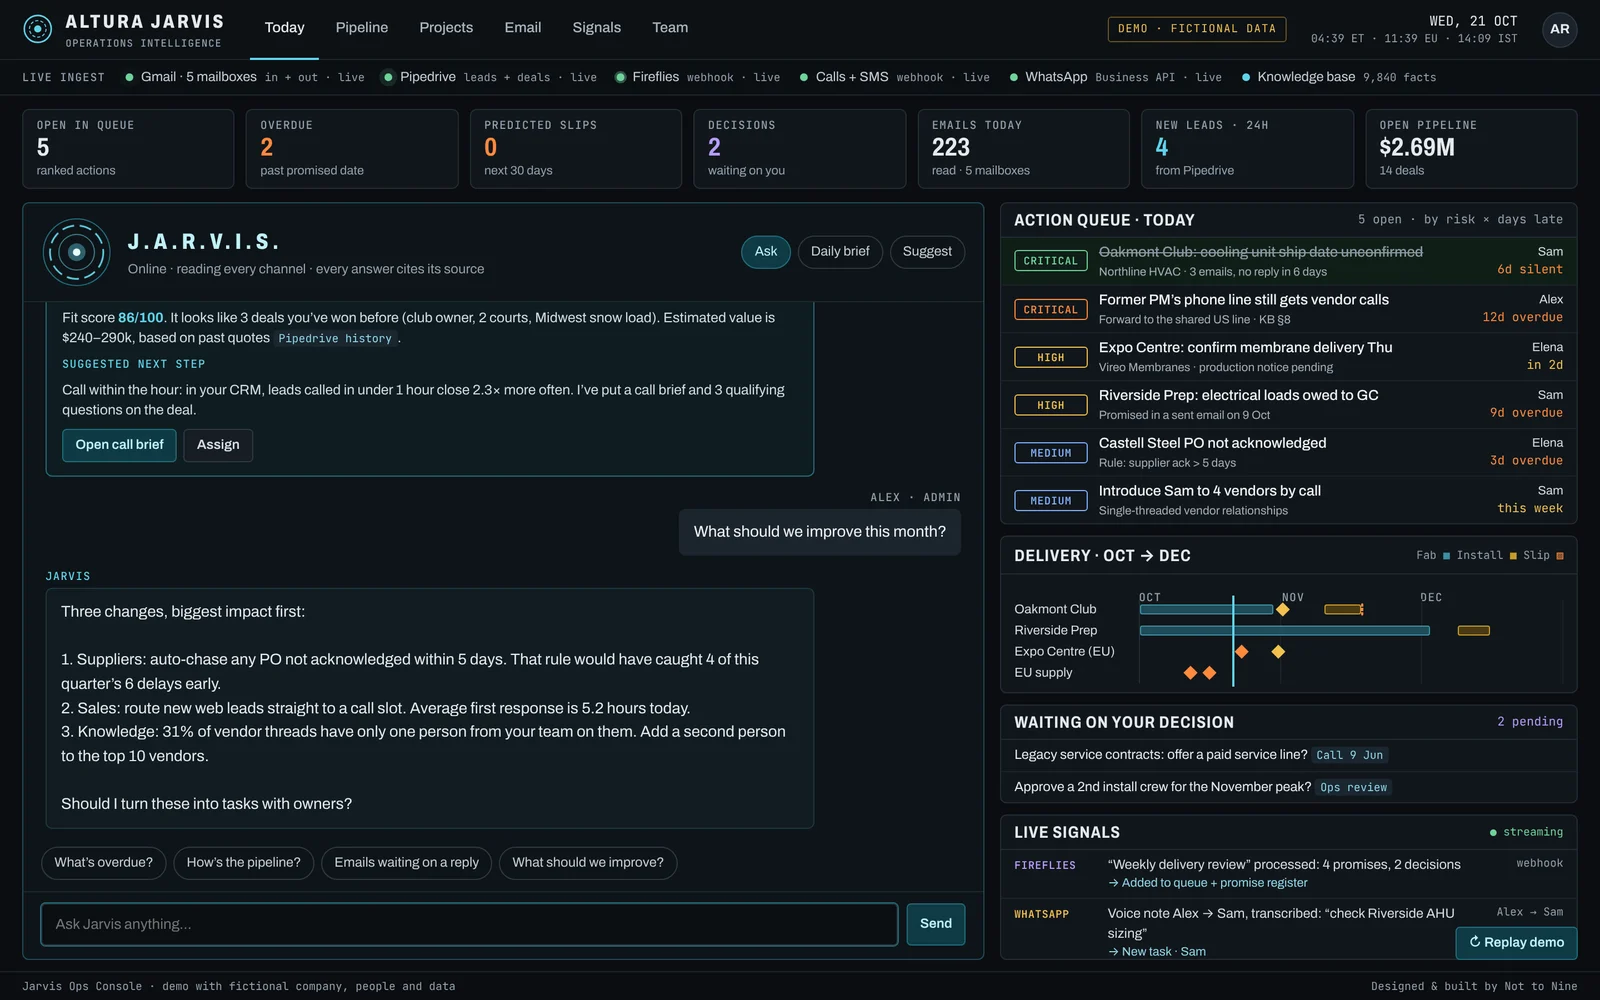This screenshot has width=1600, height=1000.
Task: Open the AR user avatar
Action: point(1559,29)
